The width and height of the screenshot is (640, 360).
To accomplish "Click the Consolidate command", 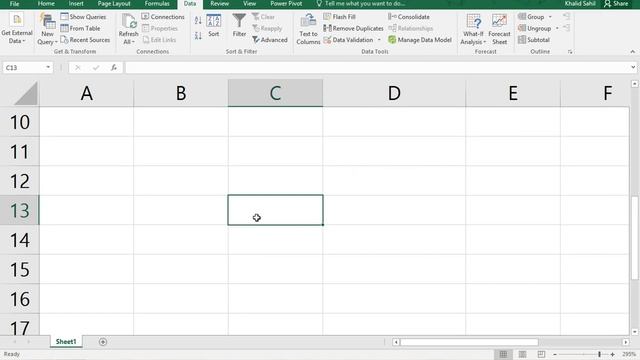I will coord(409,17).
